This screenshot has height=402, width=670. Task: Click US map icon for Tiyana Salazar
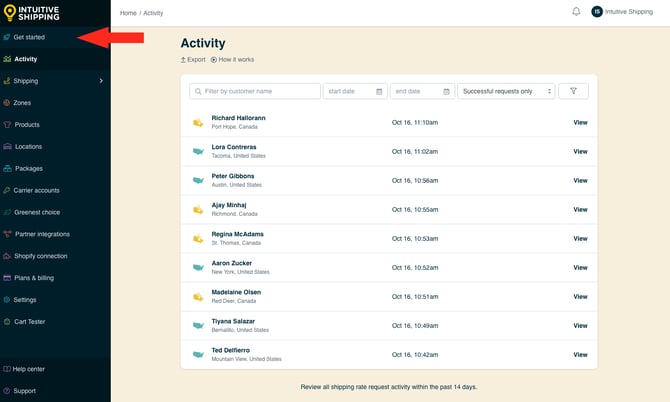pos(198,326)
